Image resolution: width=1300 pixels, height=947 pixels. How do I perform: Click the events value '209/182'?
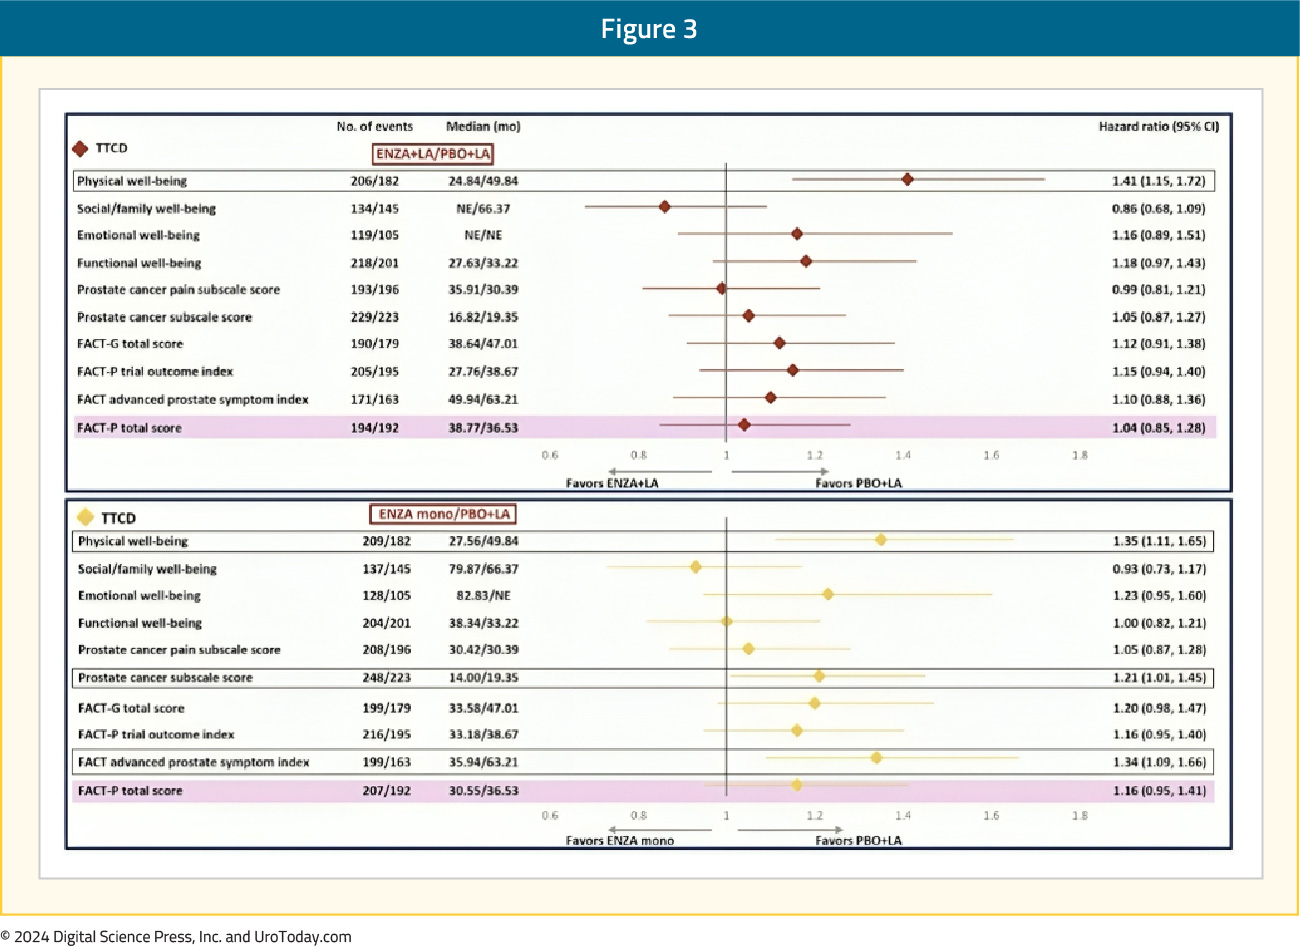coord(386,541)
